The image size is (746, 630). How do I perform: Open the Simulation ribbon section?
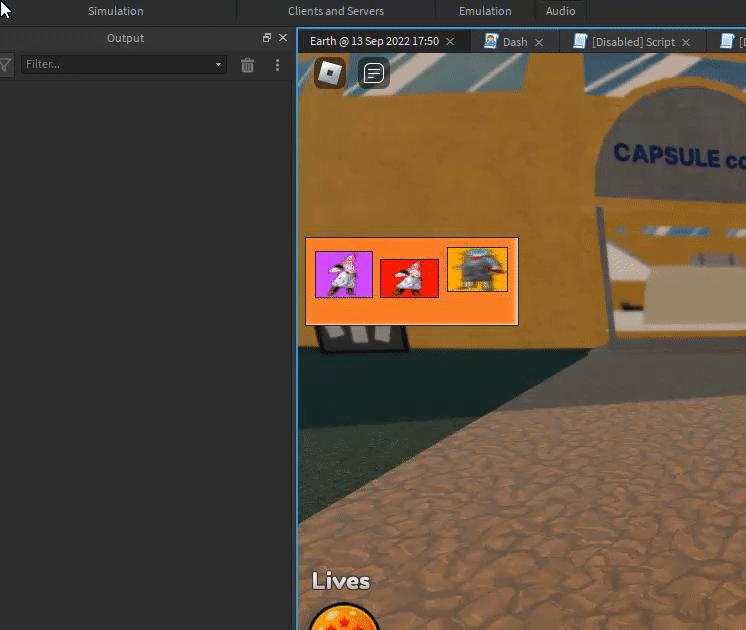[x=116, y=11]
